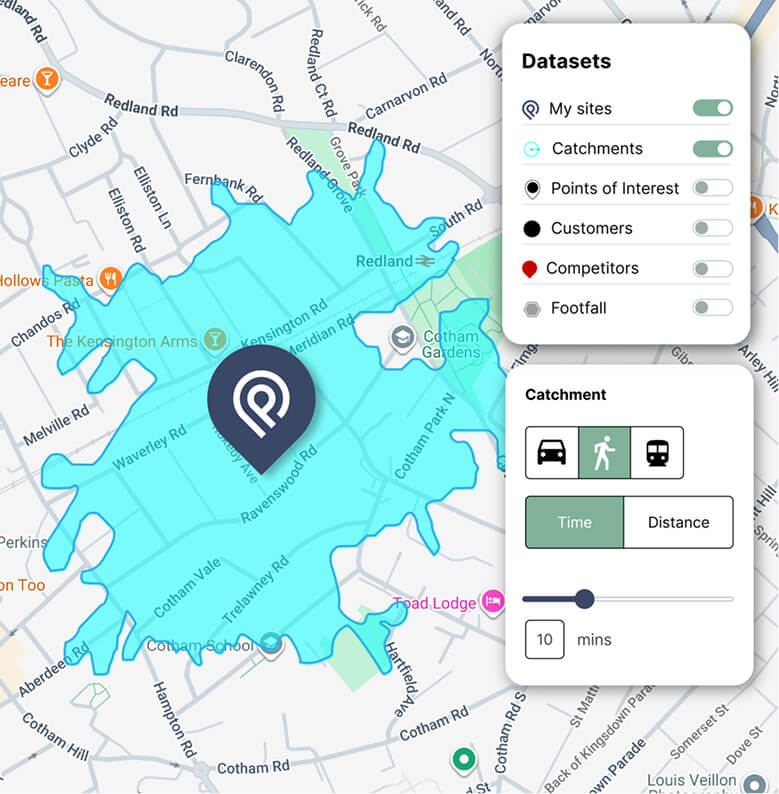The width and height of the screenshot is (779, 794).
Task: Click the Redland station label
Action: point(384,261)
